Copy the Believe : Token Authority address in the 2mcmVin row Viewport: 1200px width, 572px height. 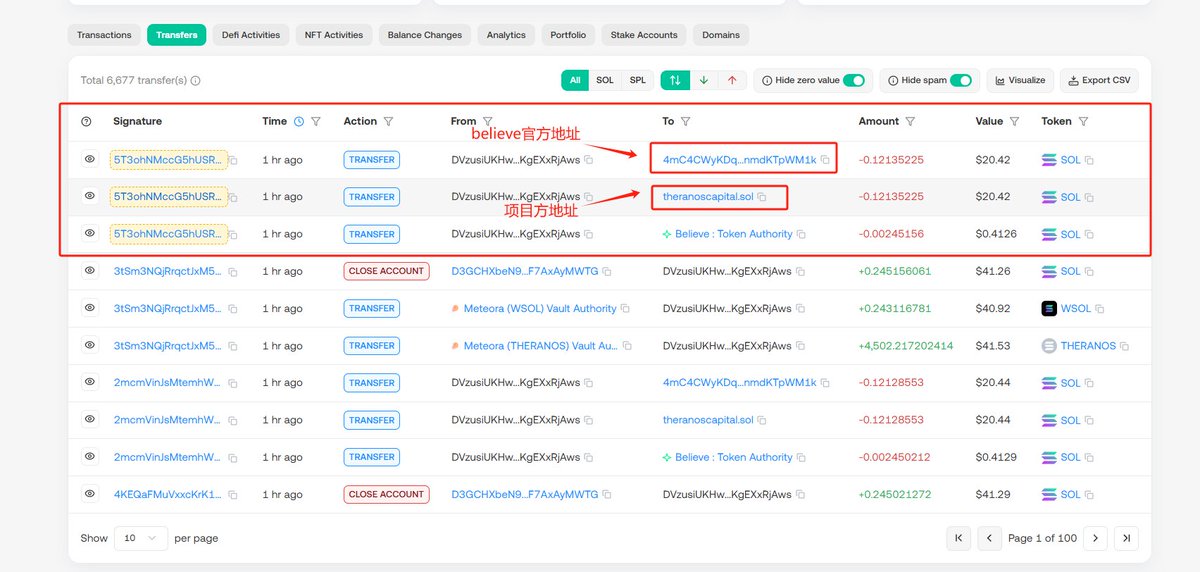click(801, 458)
